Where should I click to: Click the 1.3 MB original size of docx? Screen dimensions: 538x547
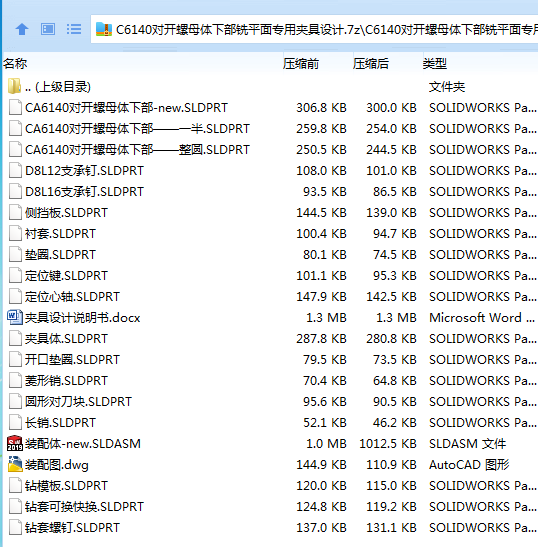pos(326,317)
